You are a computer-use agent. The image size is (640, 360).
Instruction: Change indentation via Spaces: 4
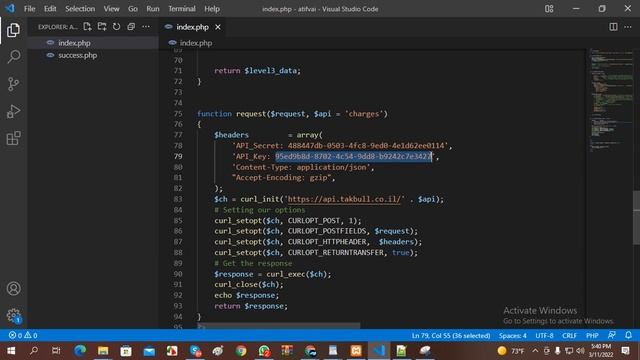coord(512,336)
